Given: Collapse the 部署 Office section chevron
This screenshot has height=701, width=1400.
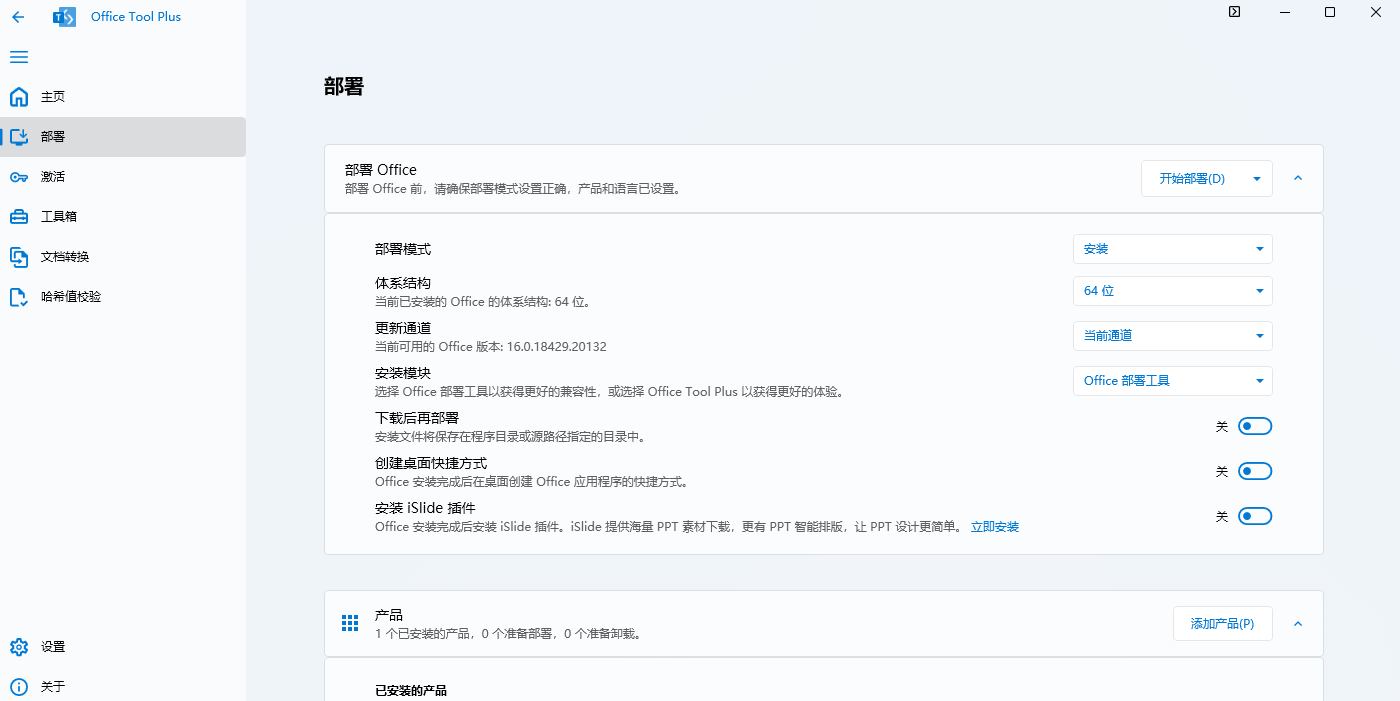Looking at the screenshot, I should click(x=1298, y=178).
